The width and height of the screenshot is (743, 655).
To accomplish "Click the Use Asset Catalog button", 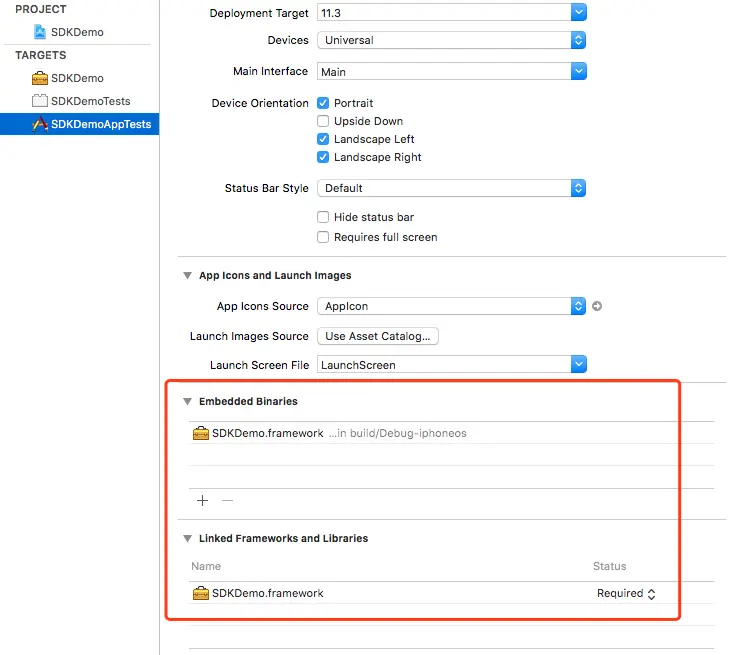I will [378, 336].
